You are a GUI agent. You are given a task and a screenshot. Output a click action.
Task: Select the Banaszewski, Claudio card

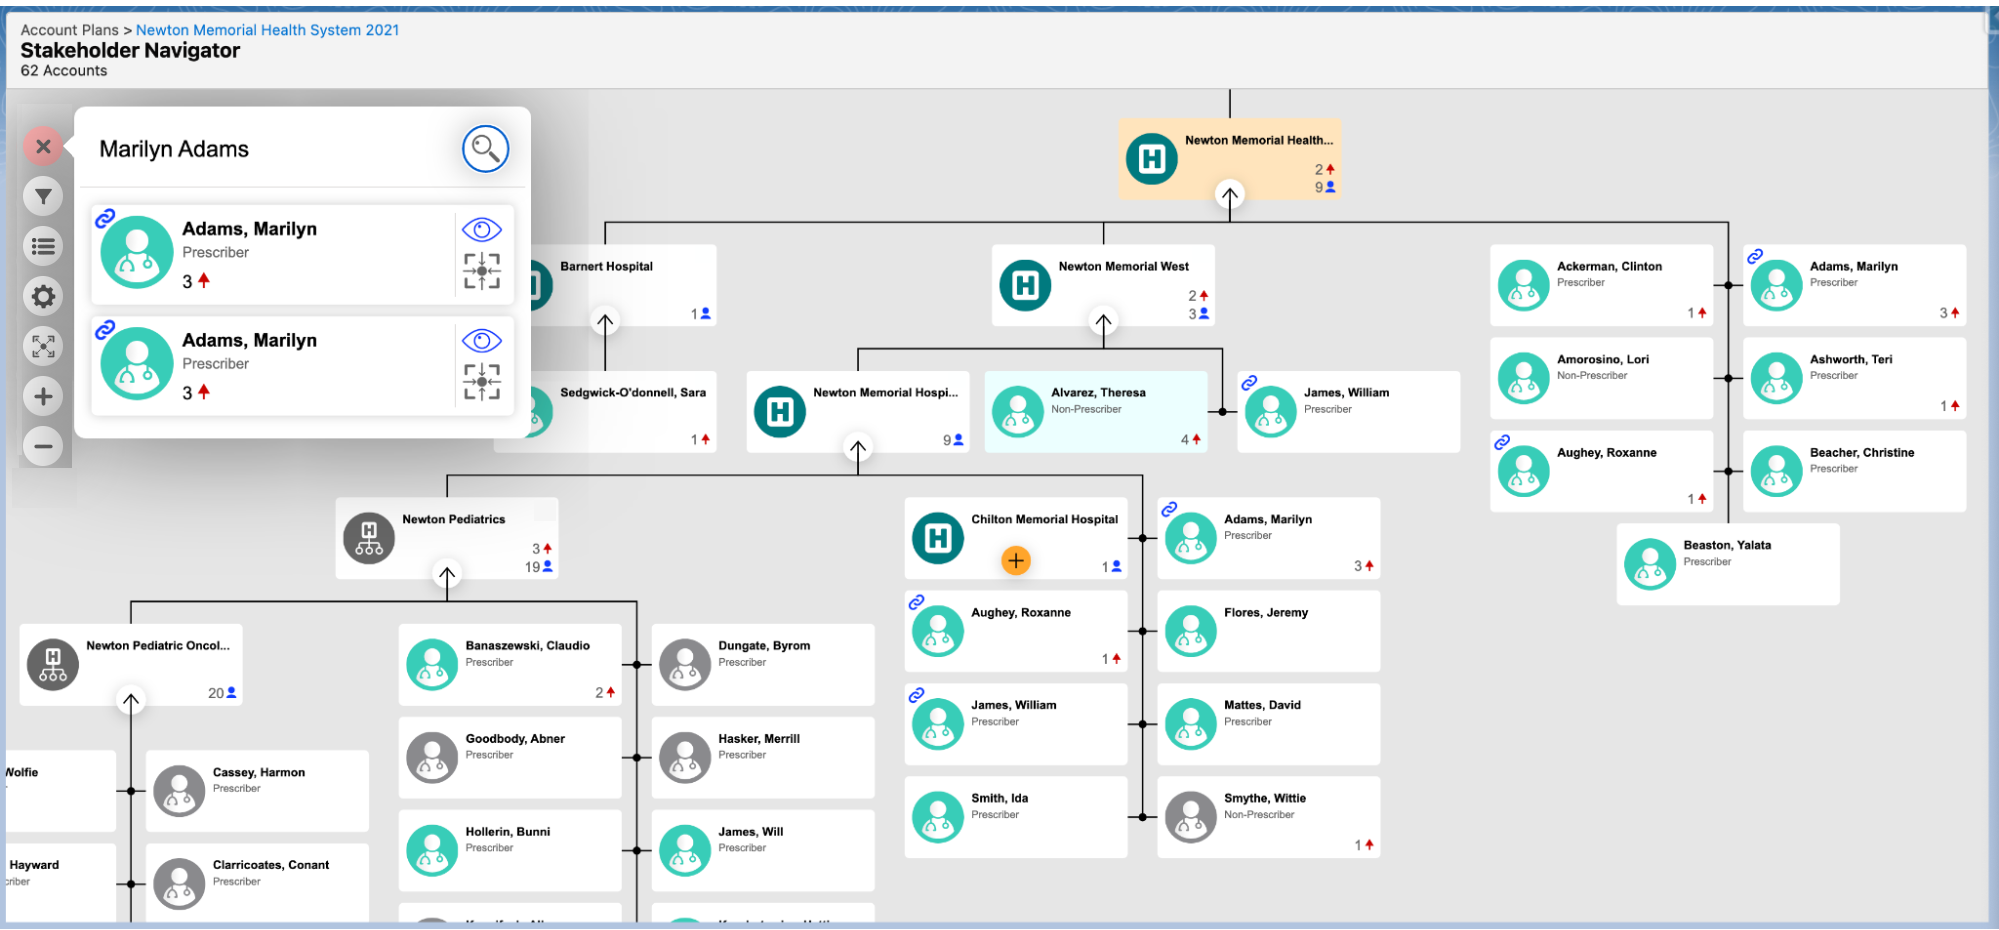click(x=509, y=665)
